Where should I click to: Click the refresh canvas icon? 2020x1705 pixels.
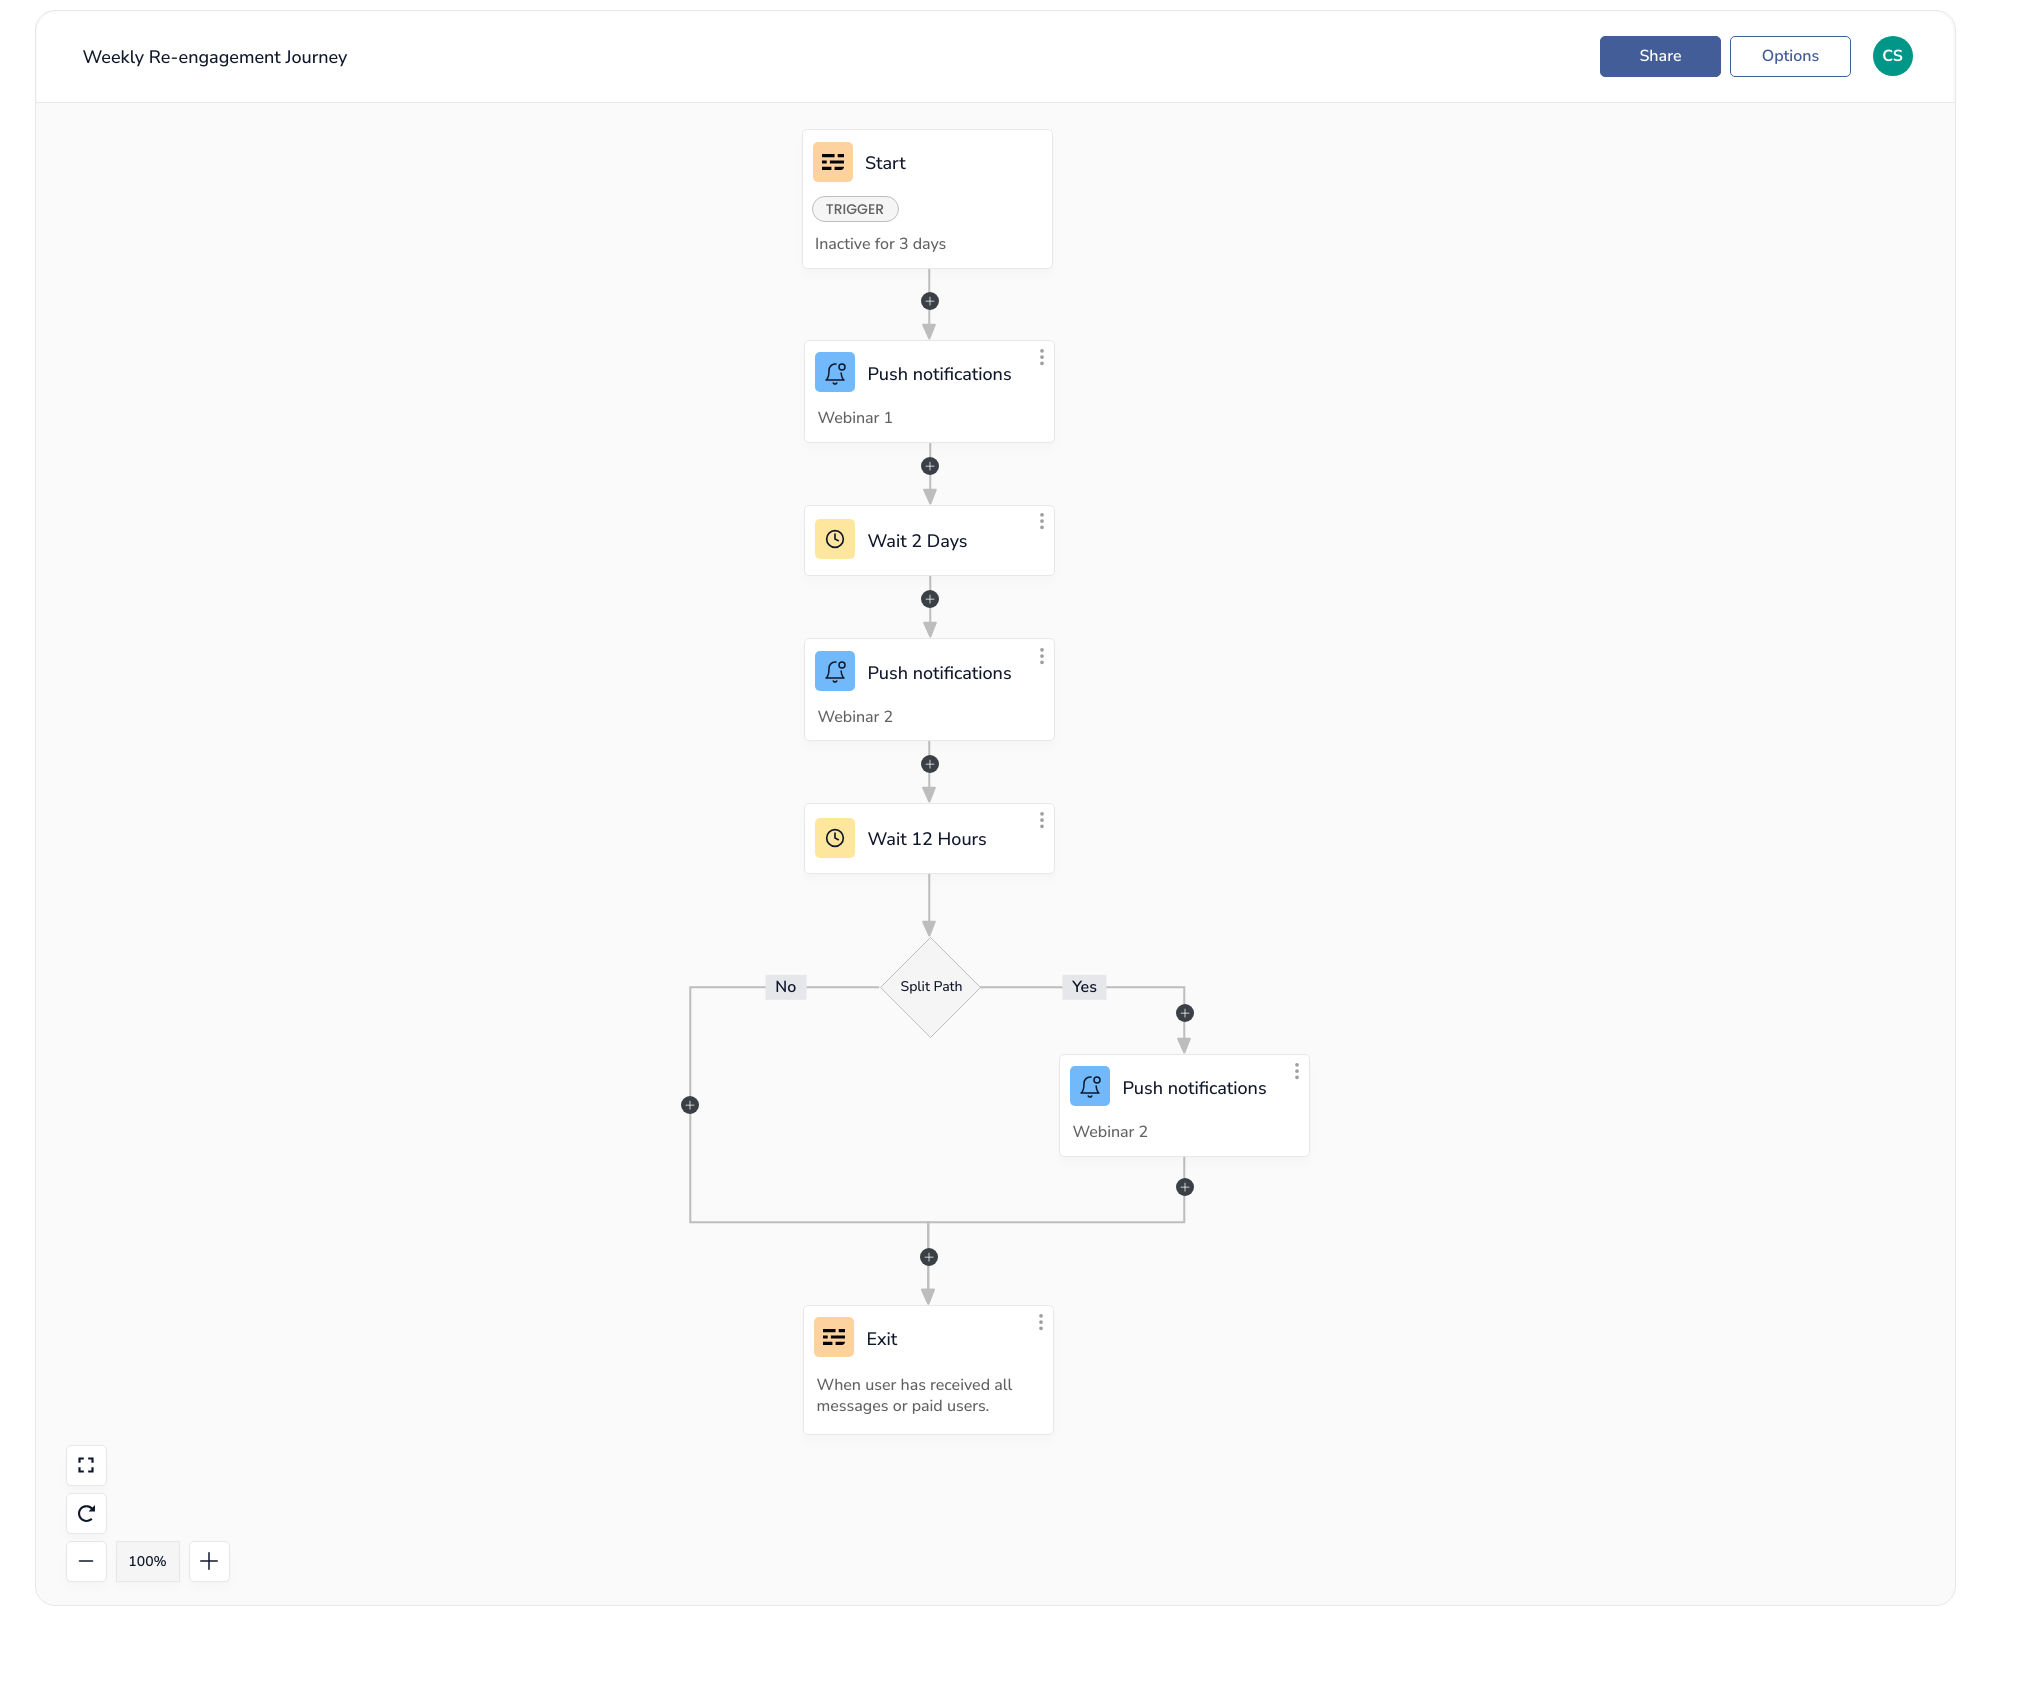(86, 1513)
